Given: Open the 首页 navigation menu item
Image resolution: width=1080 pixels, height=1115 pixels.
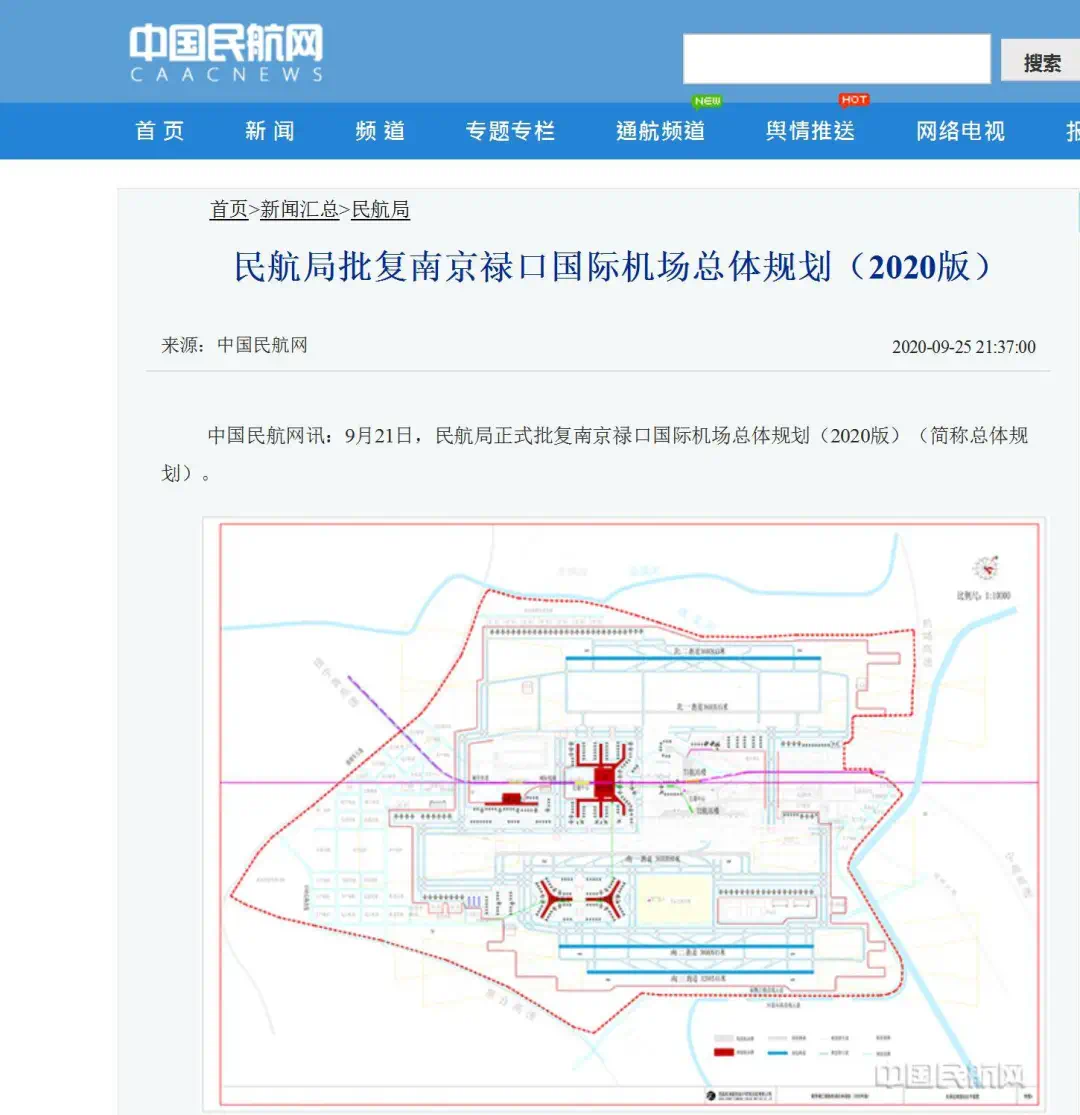Looking at the screenshot, I should tap(160, 131).
